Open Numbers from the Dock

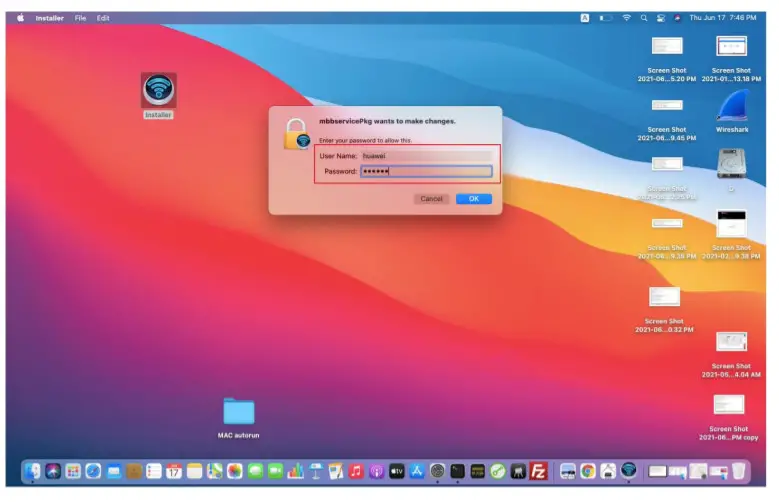(296, 471)
